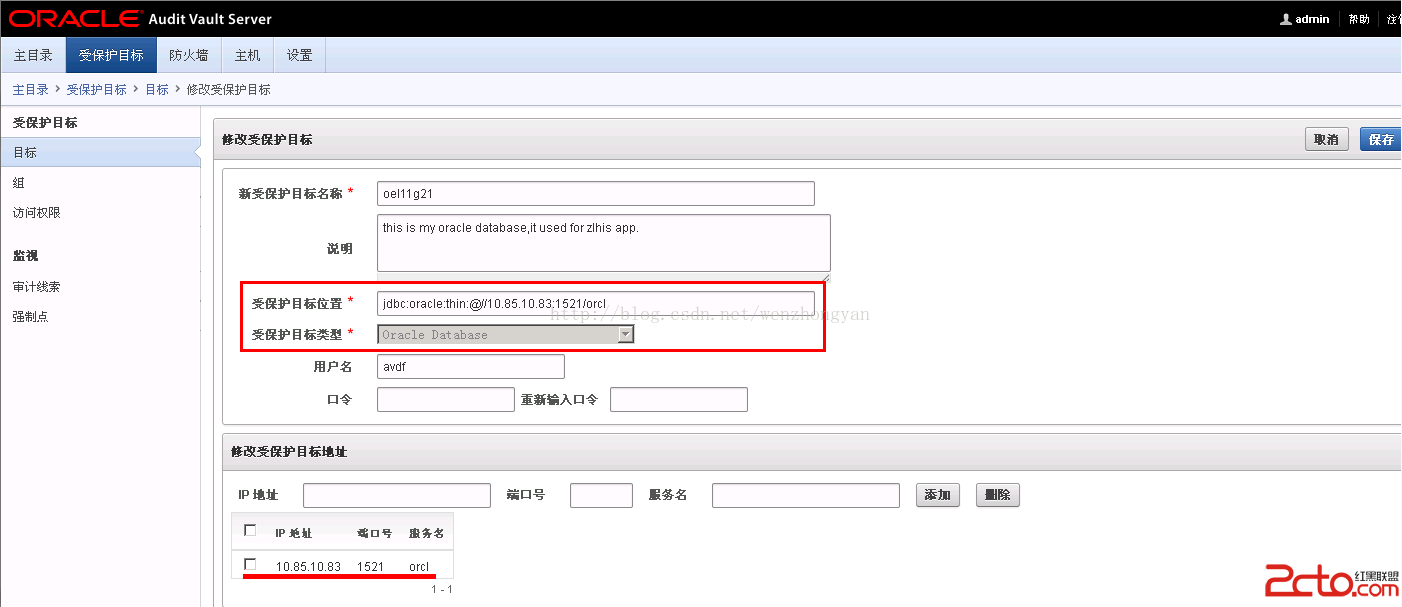The image size is (1402, 607).
Task: Click the 重新输入口令 field
Action: tap(679, 400)
